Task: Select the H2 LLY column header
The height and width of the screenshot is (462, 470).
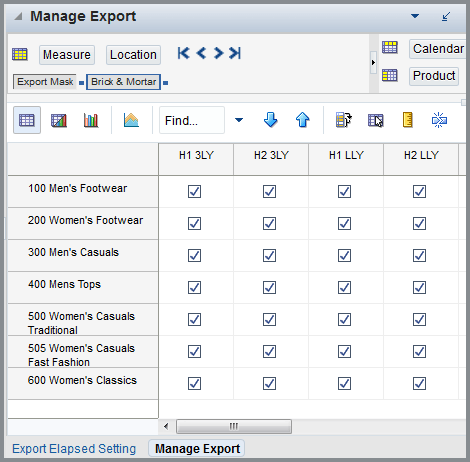Action: (x=421, y=159)
